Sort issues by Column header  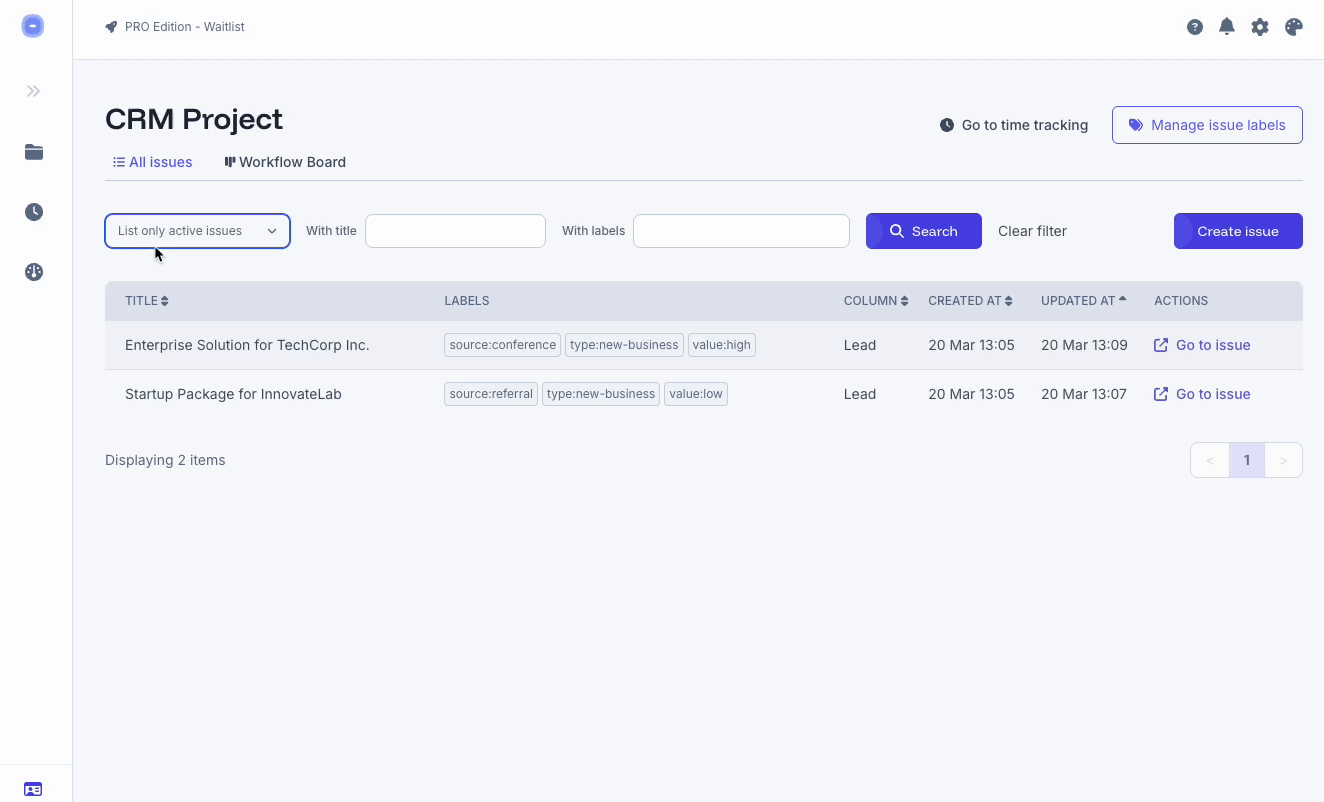(x=875, y=301)
